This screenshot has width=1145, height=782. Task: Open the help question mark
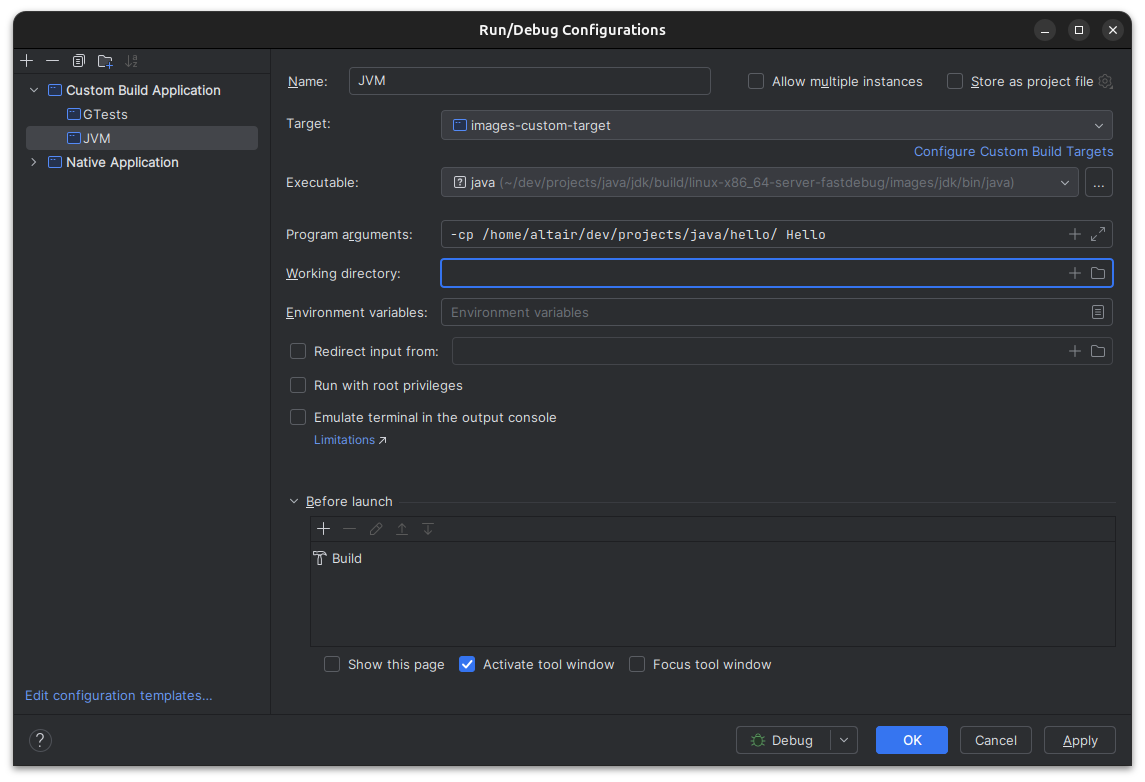[x=40, y=740]
